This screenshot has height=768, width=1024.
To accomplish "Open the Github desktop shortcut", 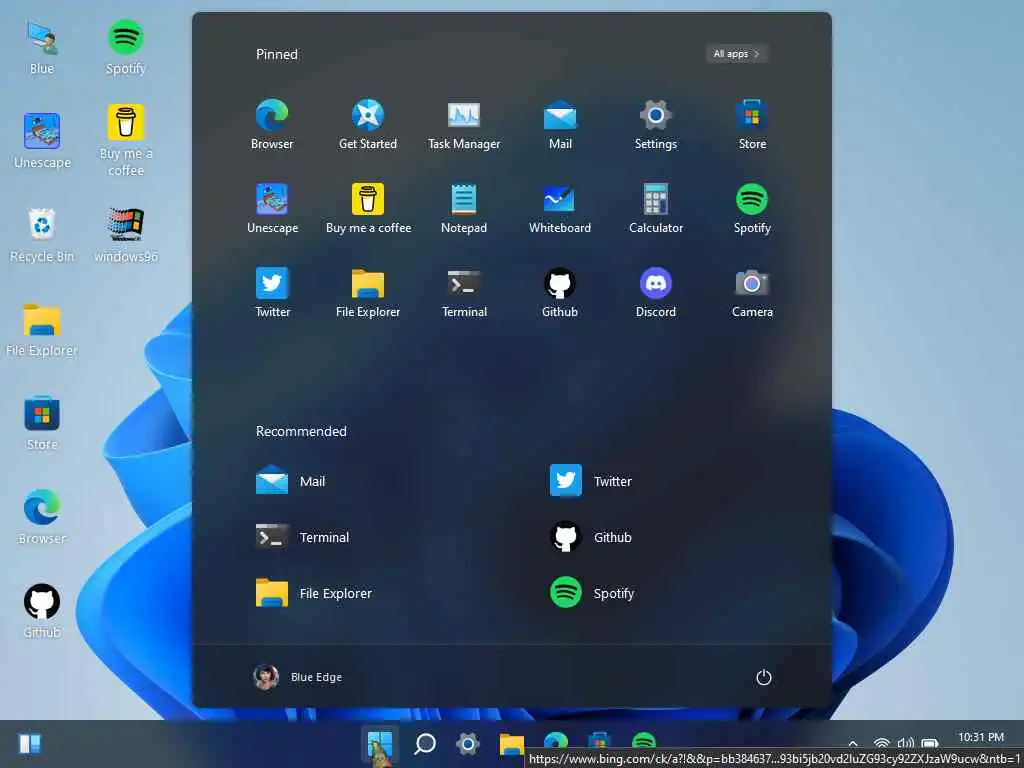I will click(42, 611).
